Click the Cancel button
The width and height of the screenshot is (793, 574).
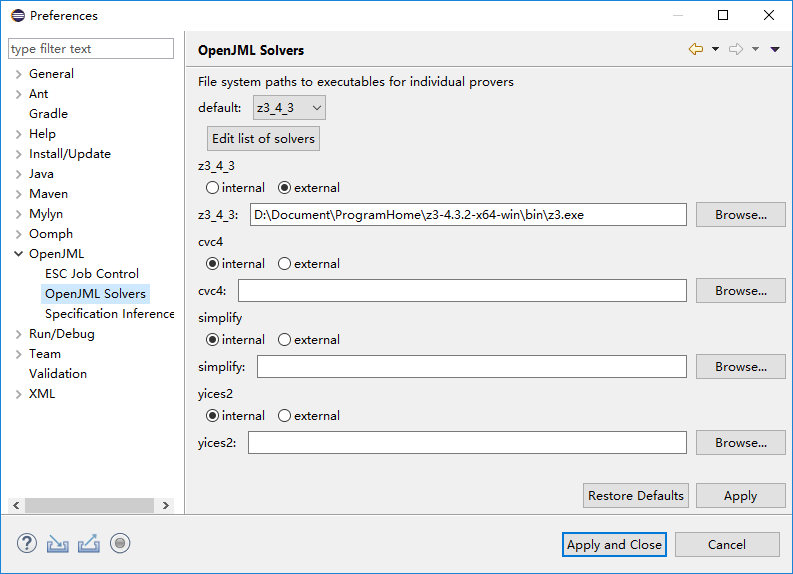pos(727,545)
